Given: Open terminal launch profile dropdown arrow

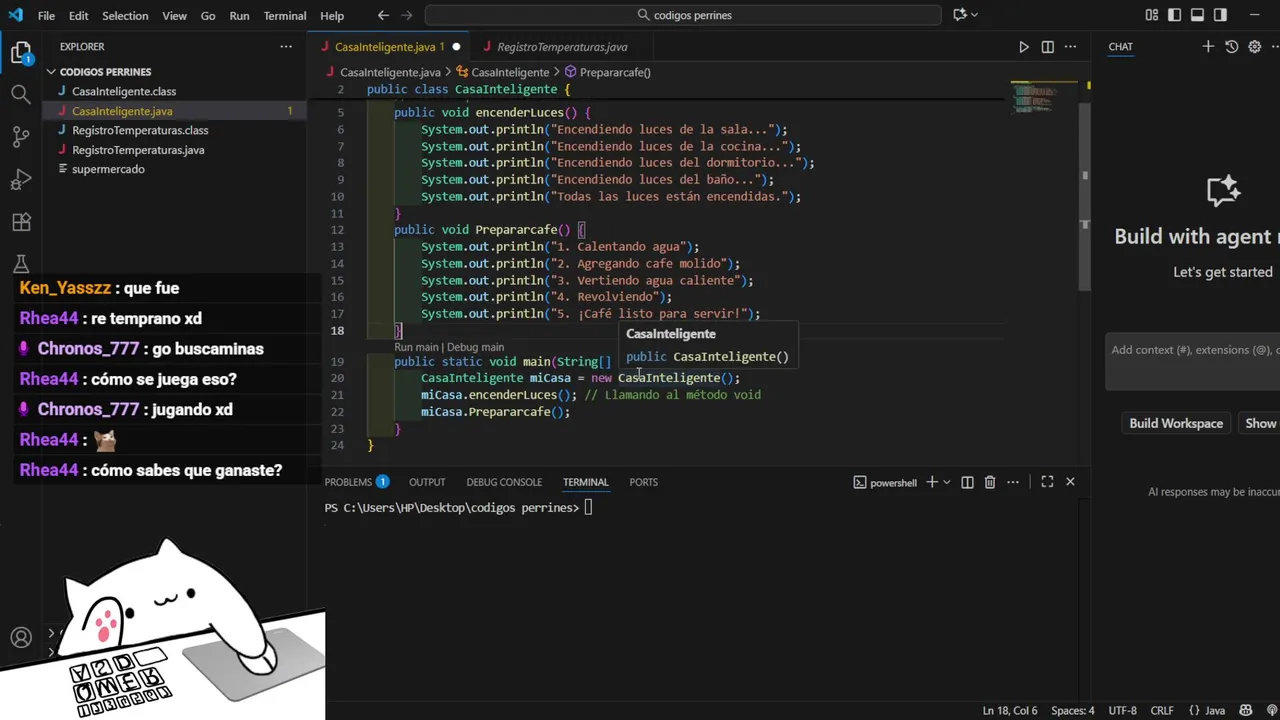Looking at the screenshot, I should (x=947, y=482).
